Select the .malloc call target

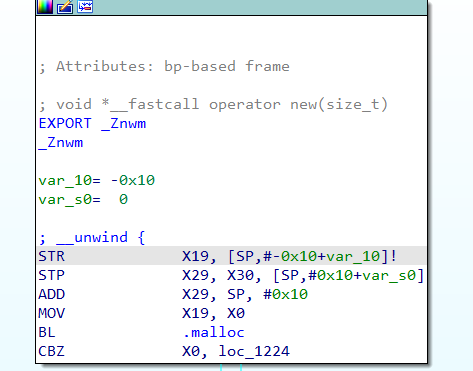[213, 332]
